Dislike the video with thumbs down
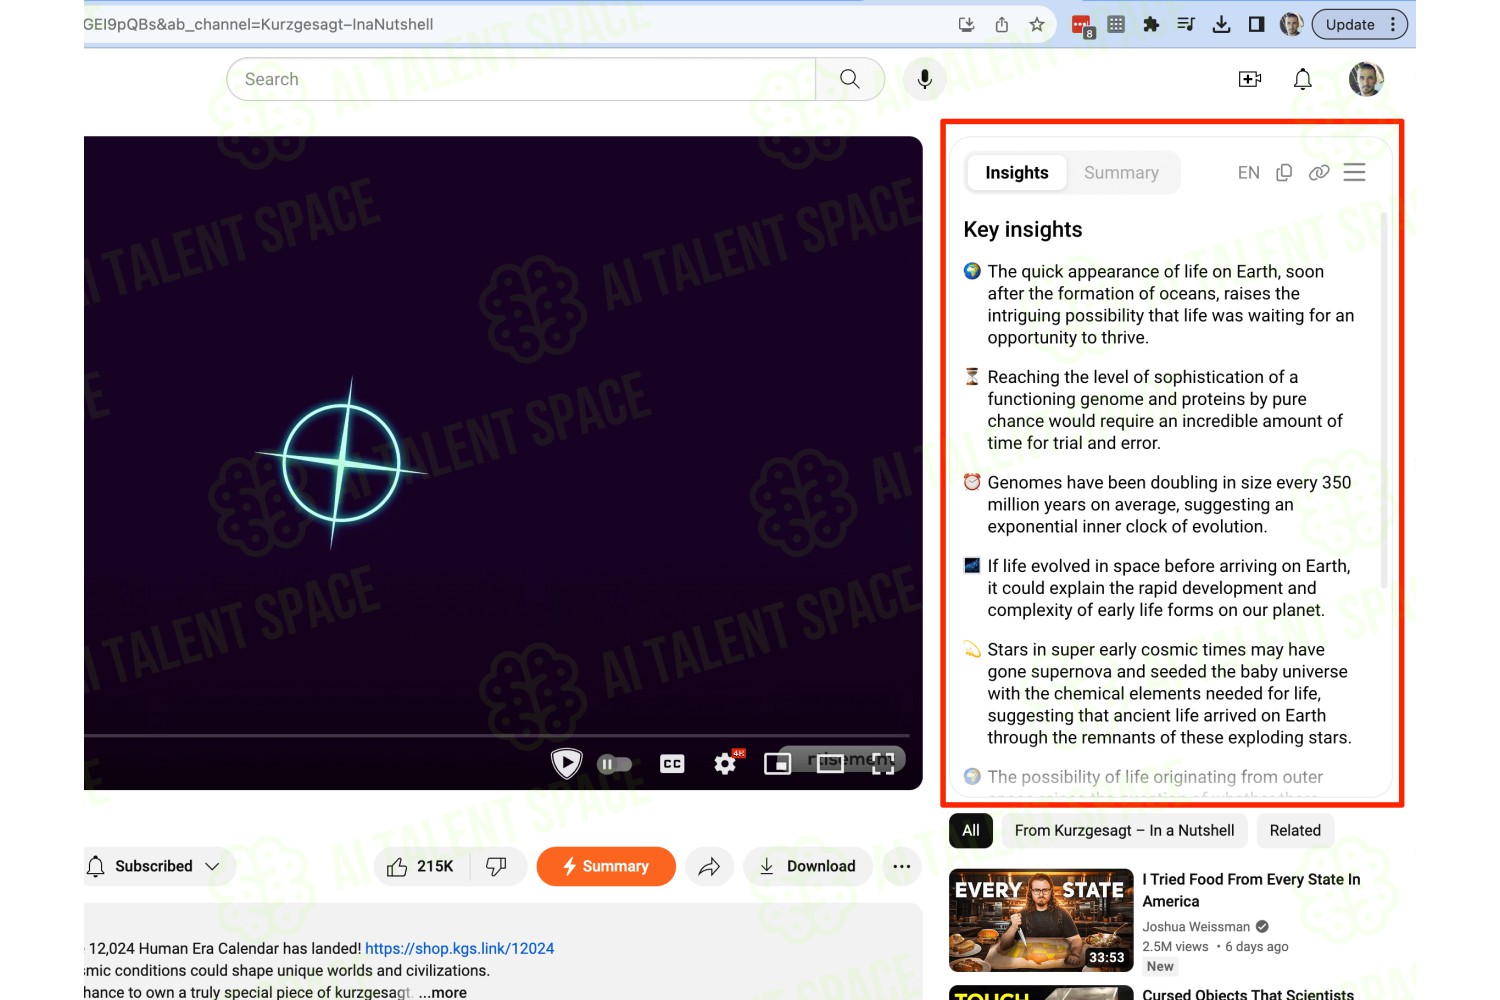The width and height of the screenshot is (1500, 1000). click(x=496, y=866)
